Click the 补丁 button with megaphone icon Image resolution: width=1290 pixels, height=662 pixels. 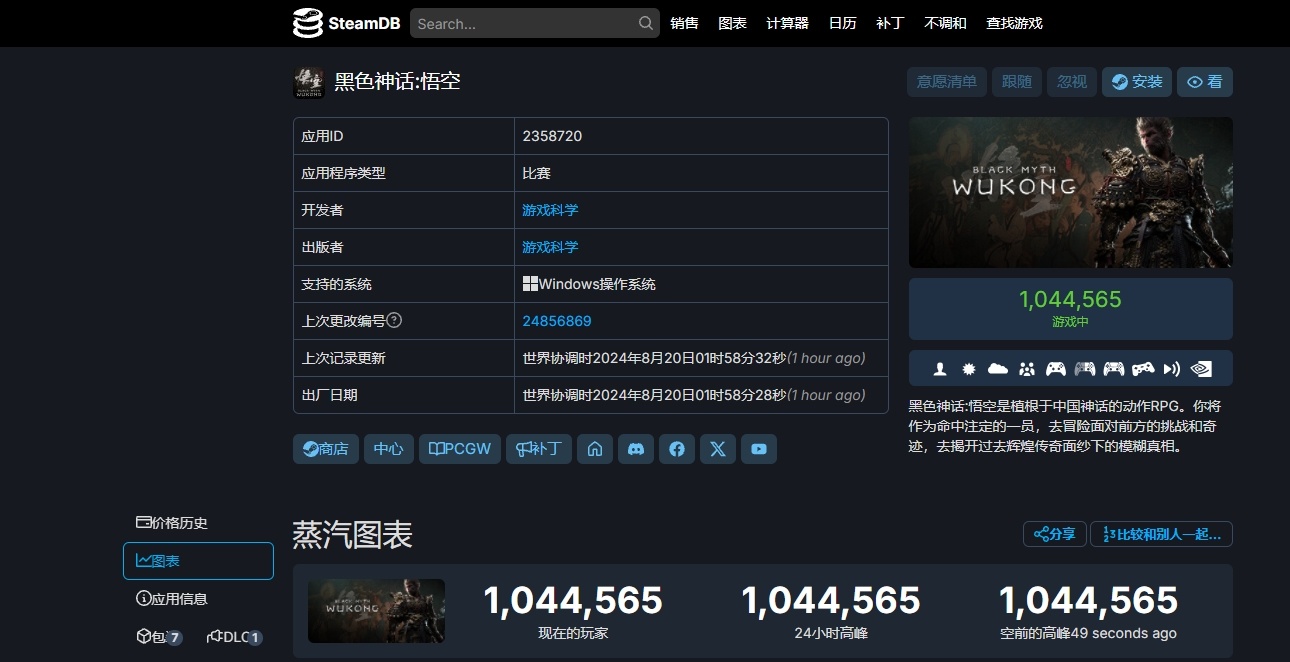point(539,449)
